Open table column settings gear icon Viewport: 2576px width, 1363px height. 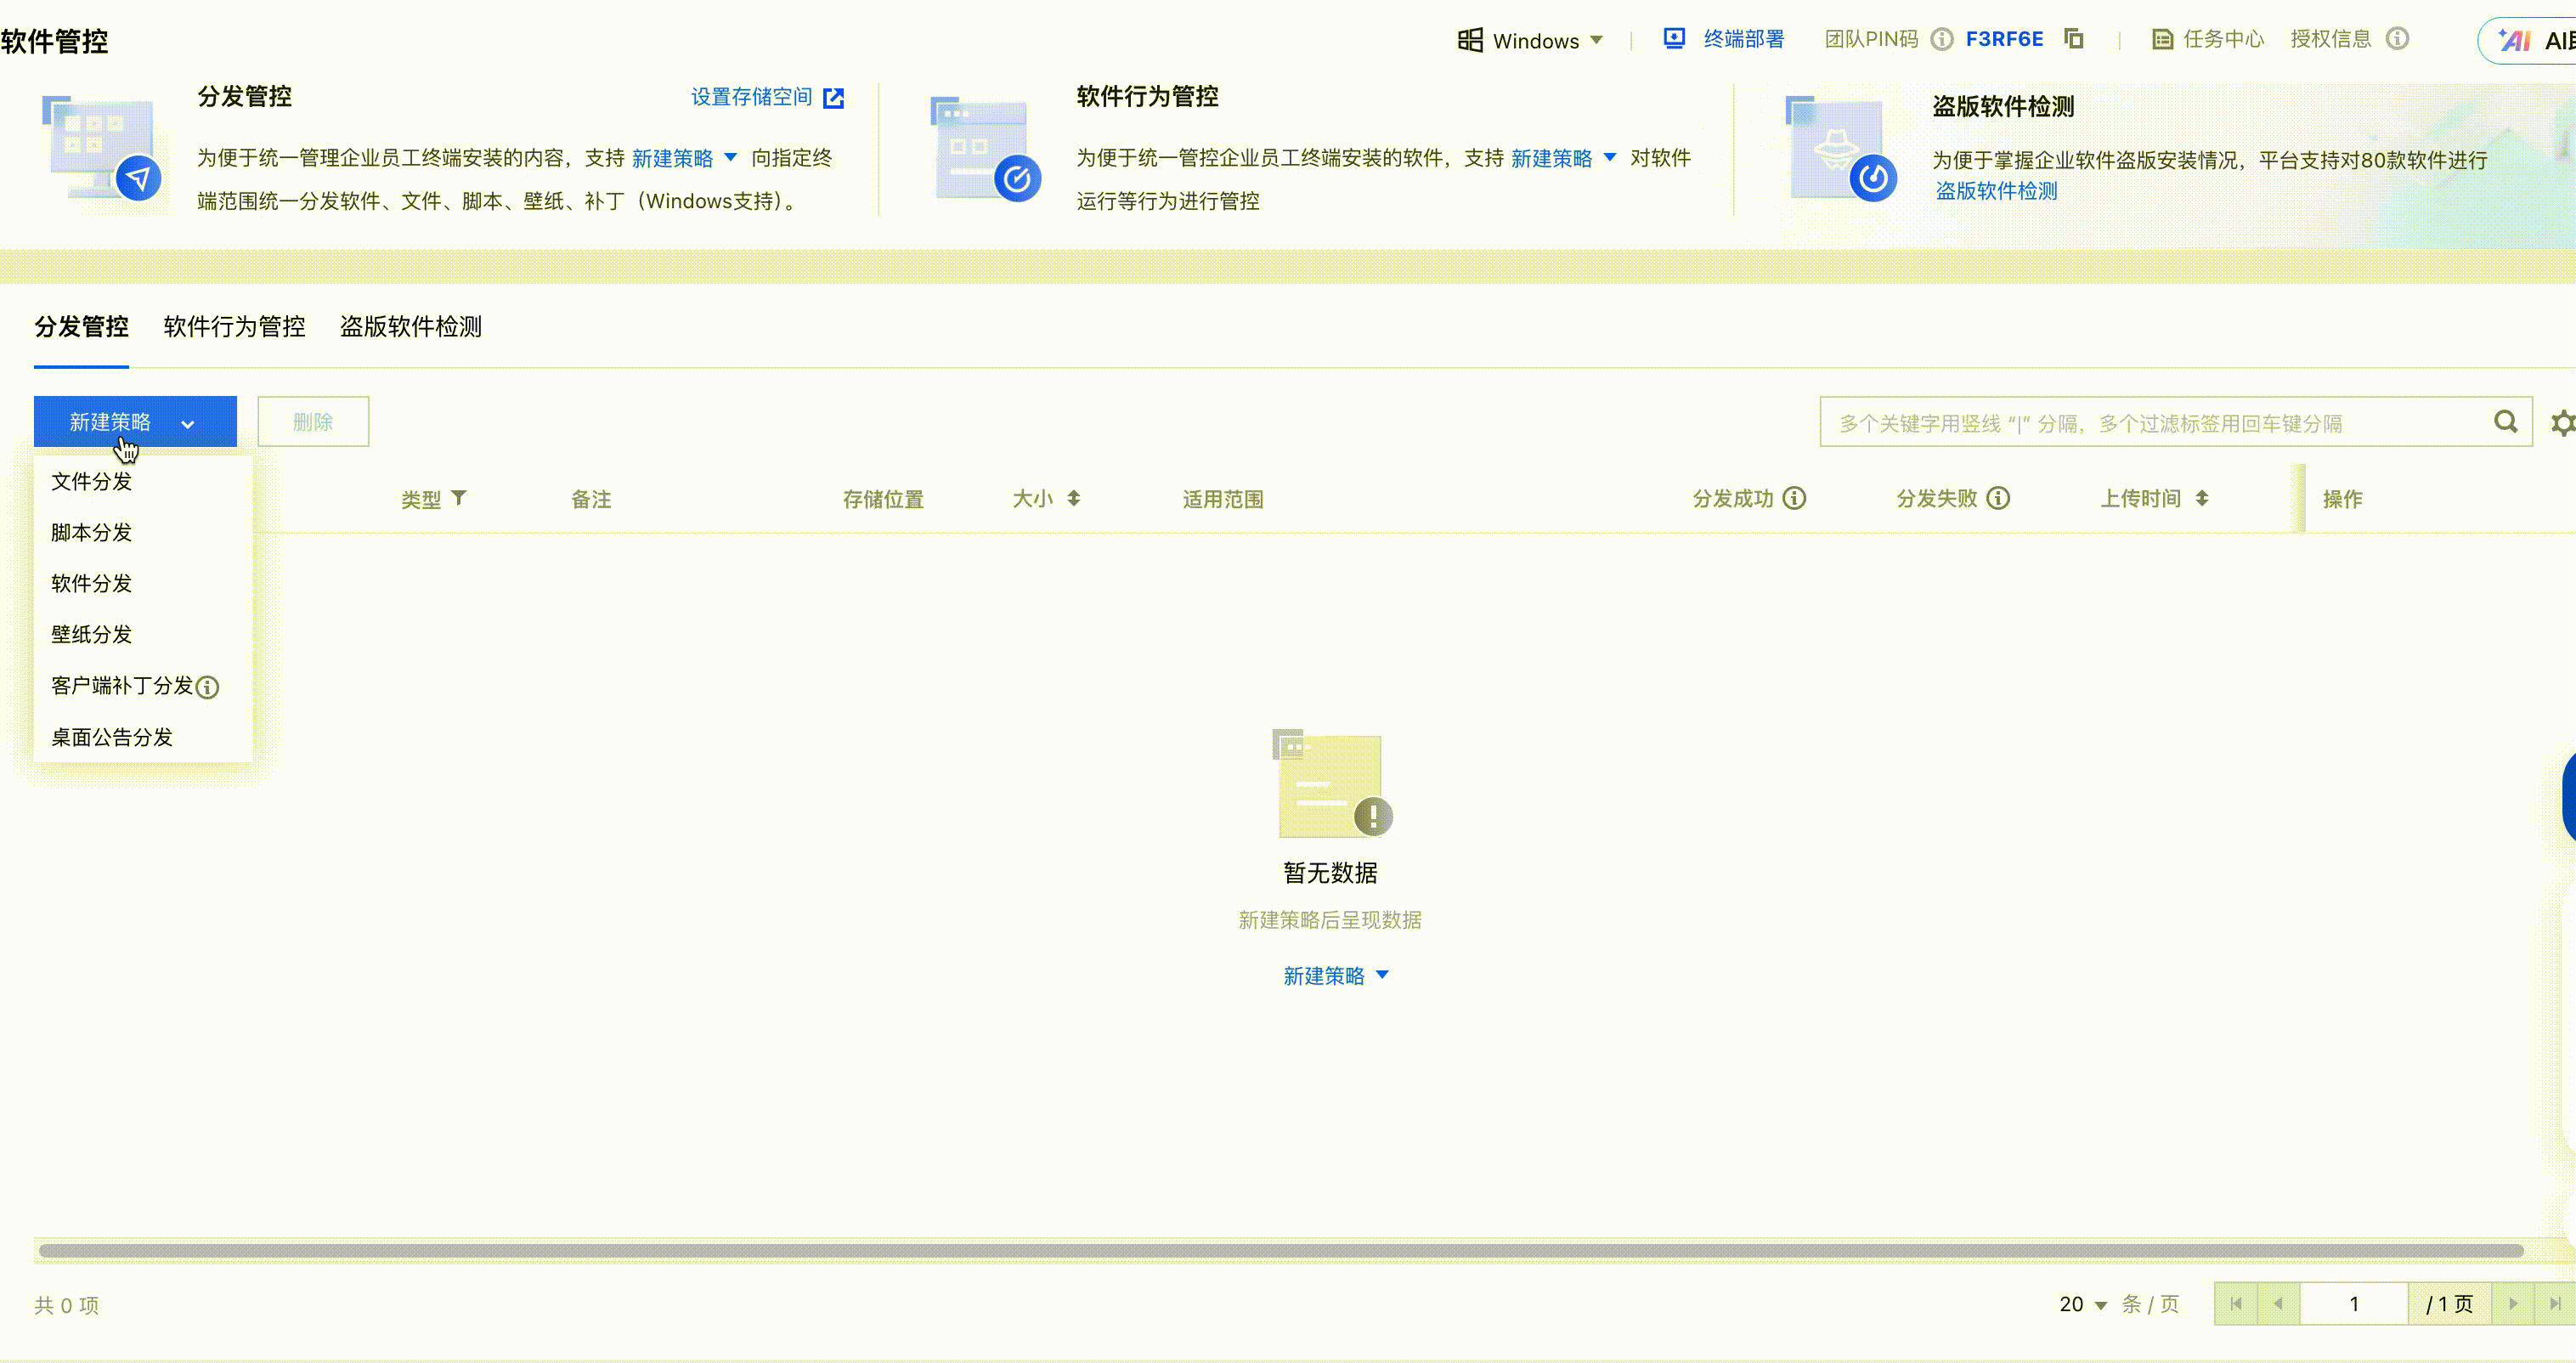tap(2562, 423)
